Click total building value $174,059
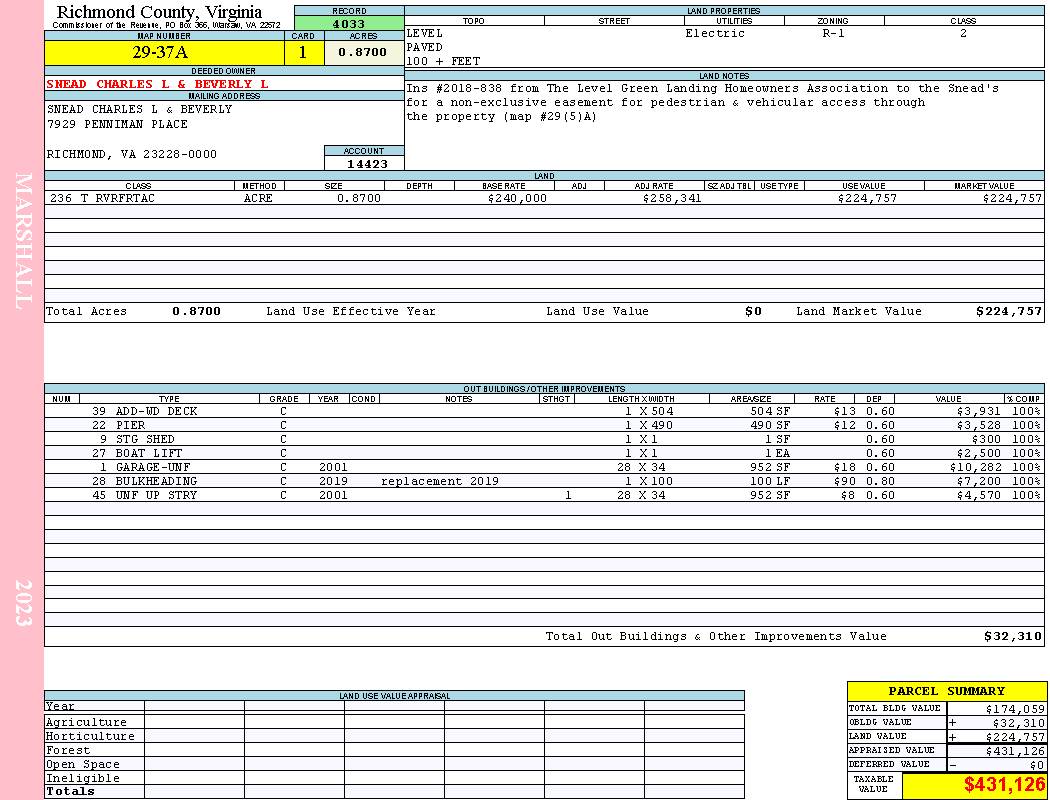 1014,709
